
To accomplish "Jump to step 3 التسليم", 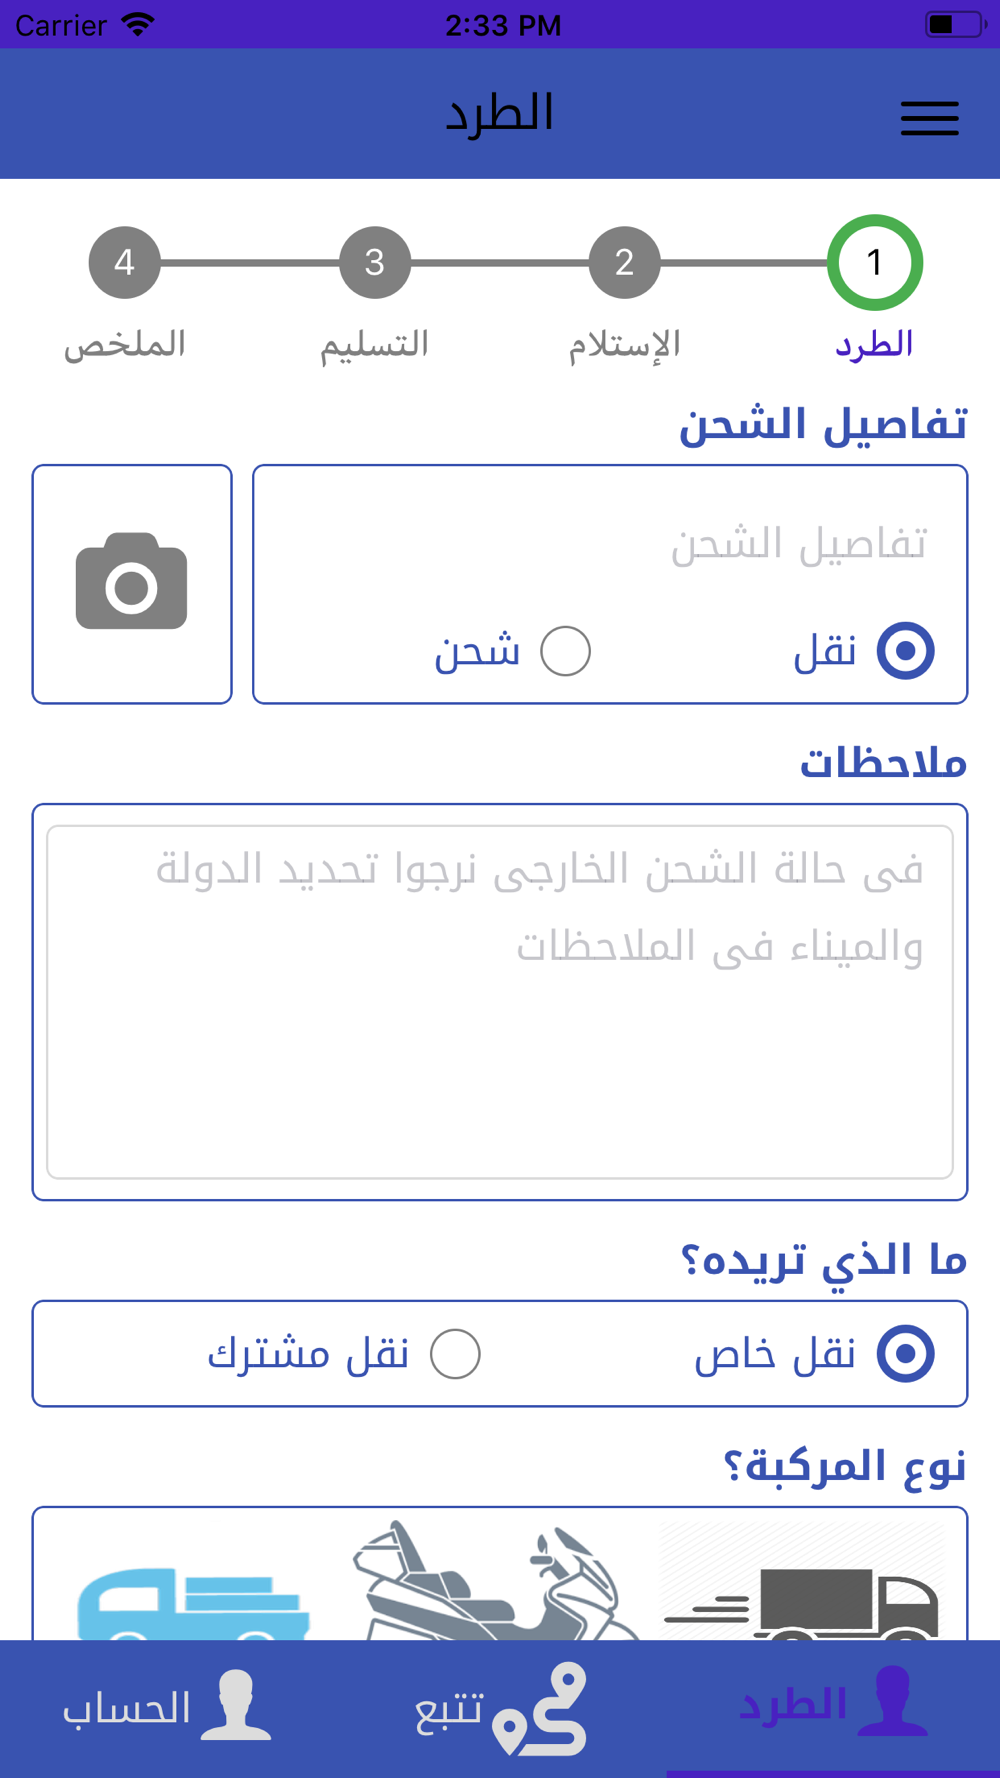I will click(375, 263).
